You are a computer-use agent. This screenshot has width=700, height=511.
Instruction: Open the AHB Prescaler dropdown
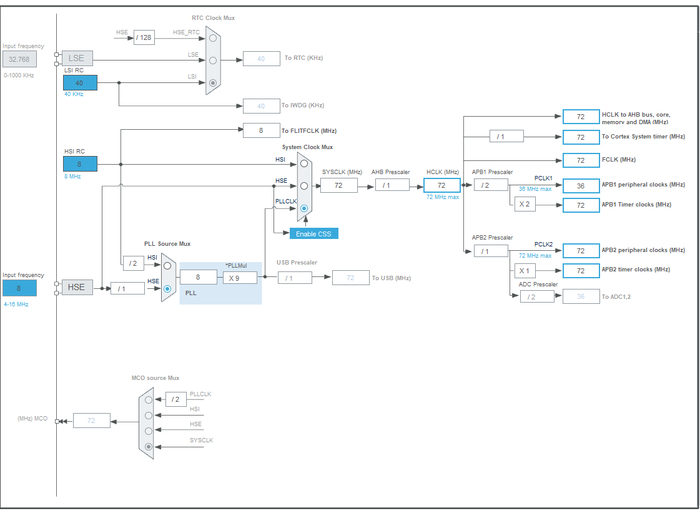click(392, 185)
